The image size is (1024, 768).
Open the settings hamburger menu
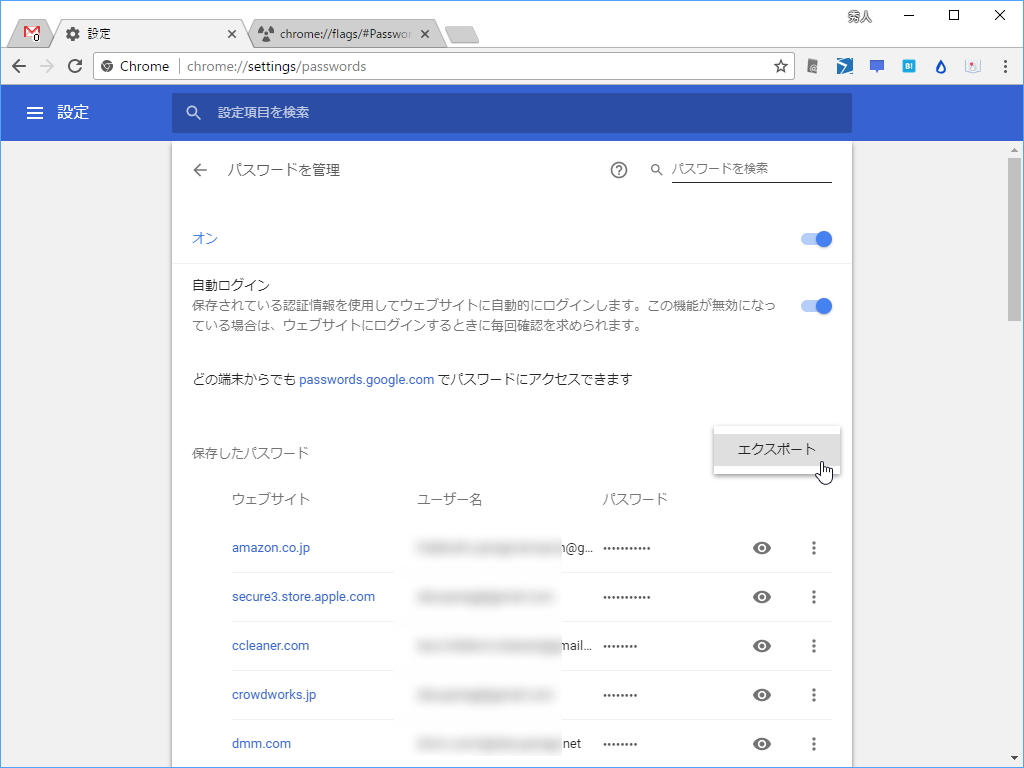coord(35,113)
